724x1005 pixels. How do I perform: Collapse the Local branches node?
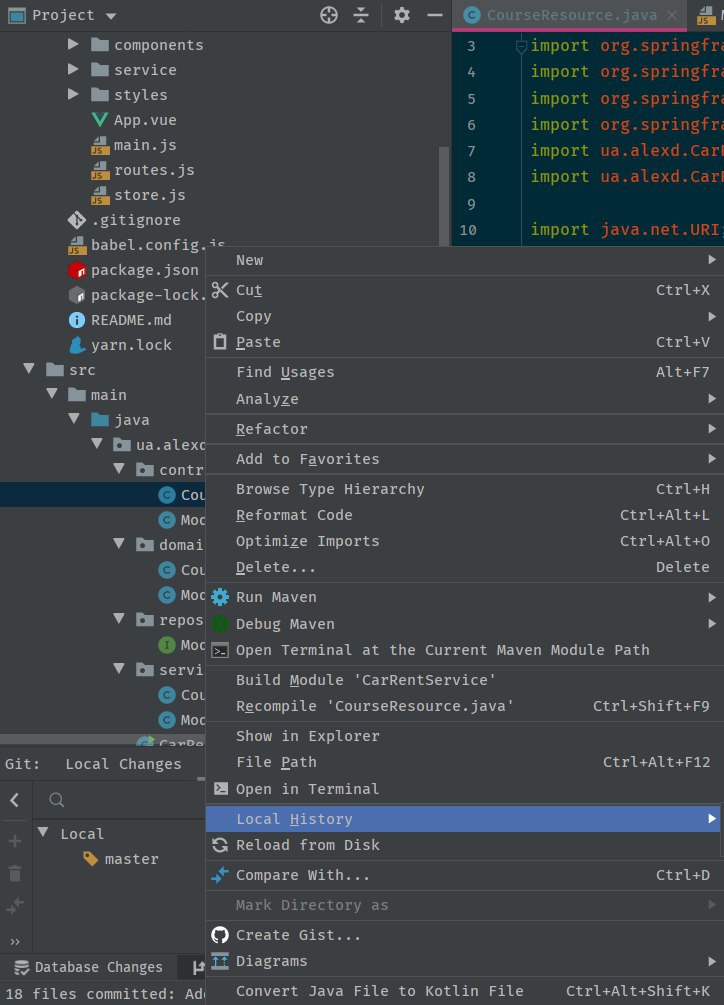(x=43, y=833)
